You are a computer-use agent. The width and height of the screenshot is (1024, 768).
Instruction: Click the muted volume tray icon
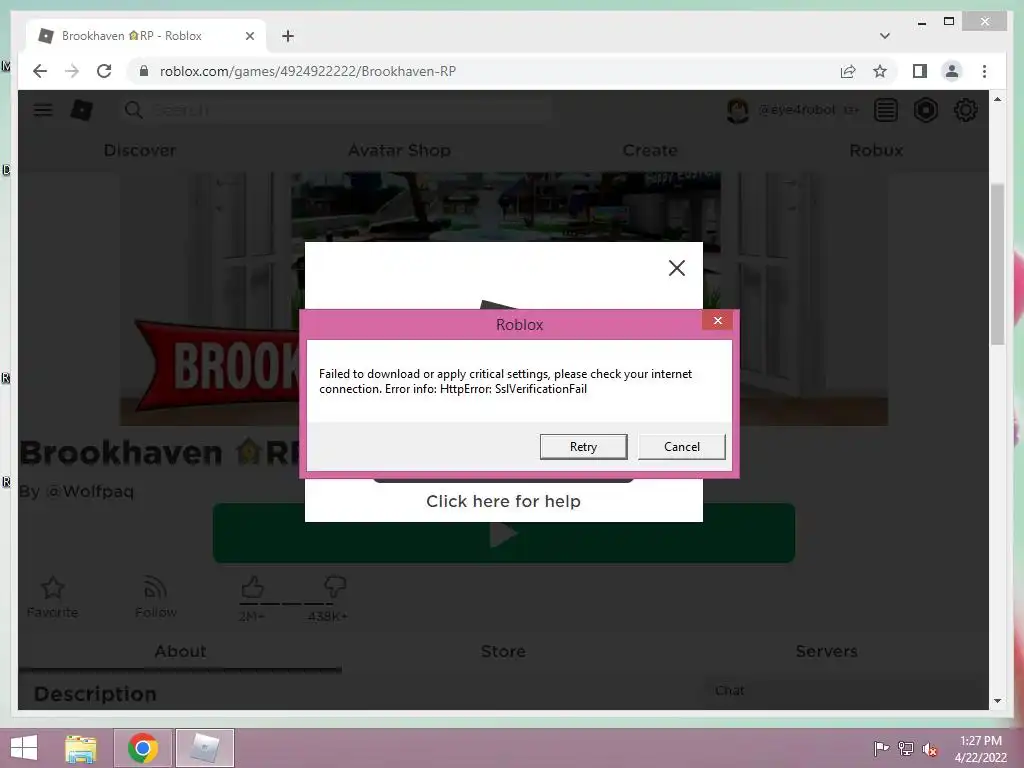pyautogui.click(x=929, y=748)
